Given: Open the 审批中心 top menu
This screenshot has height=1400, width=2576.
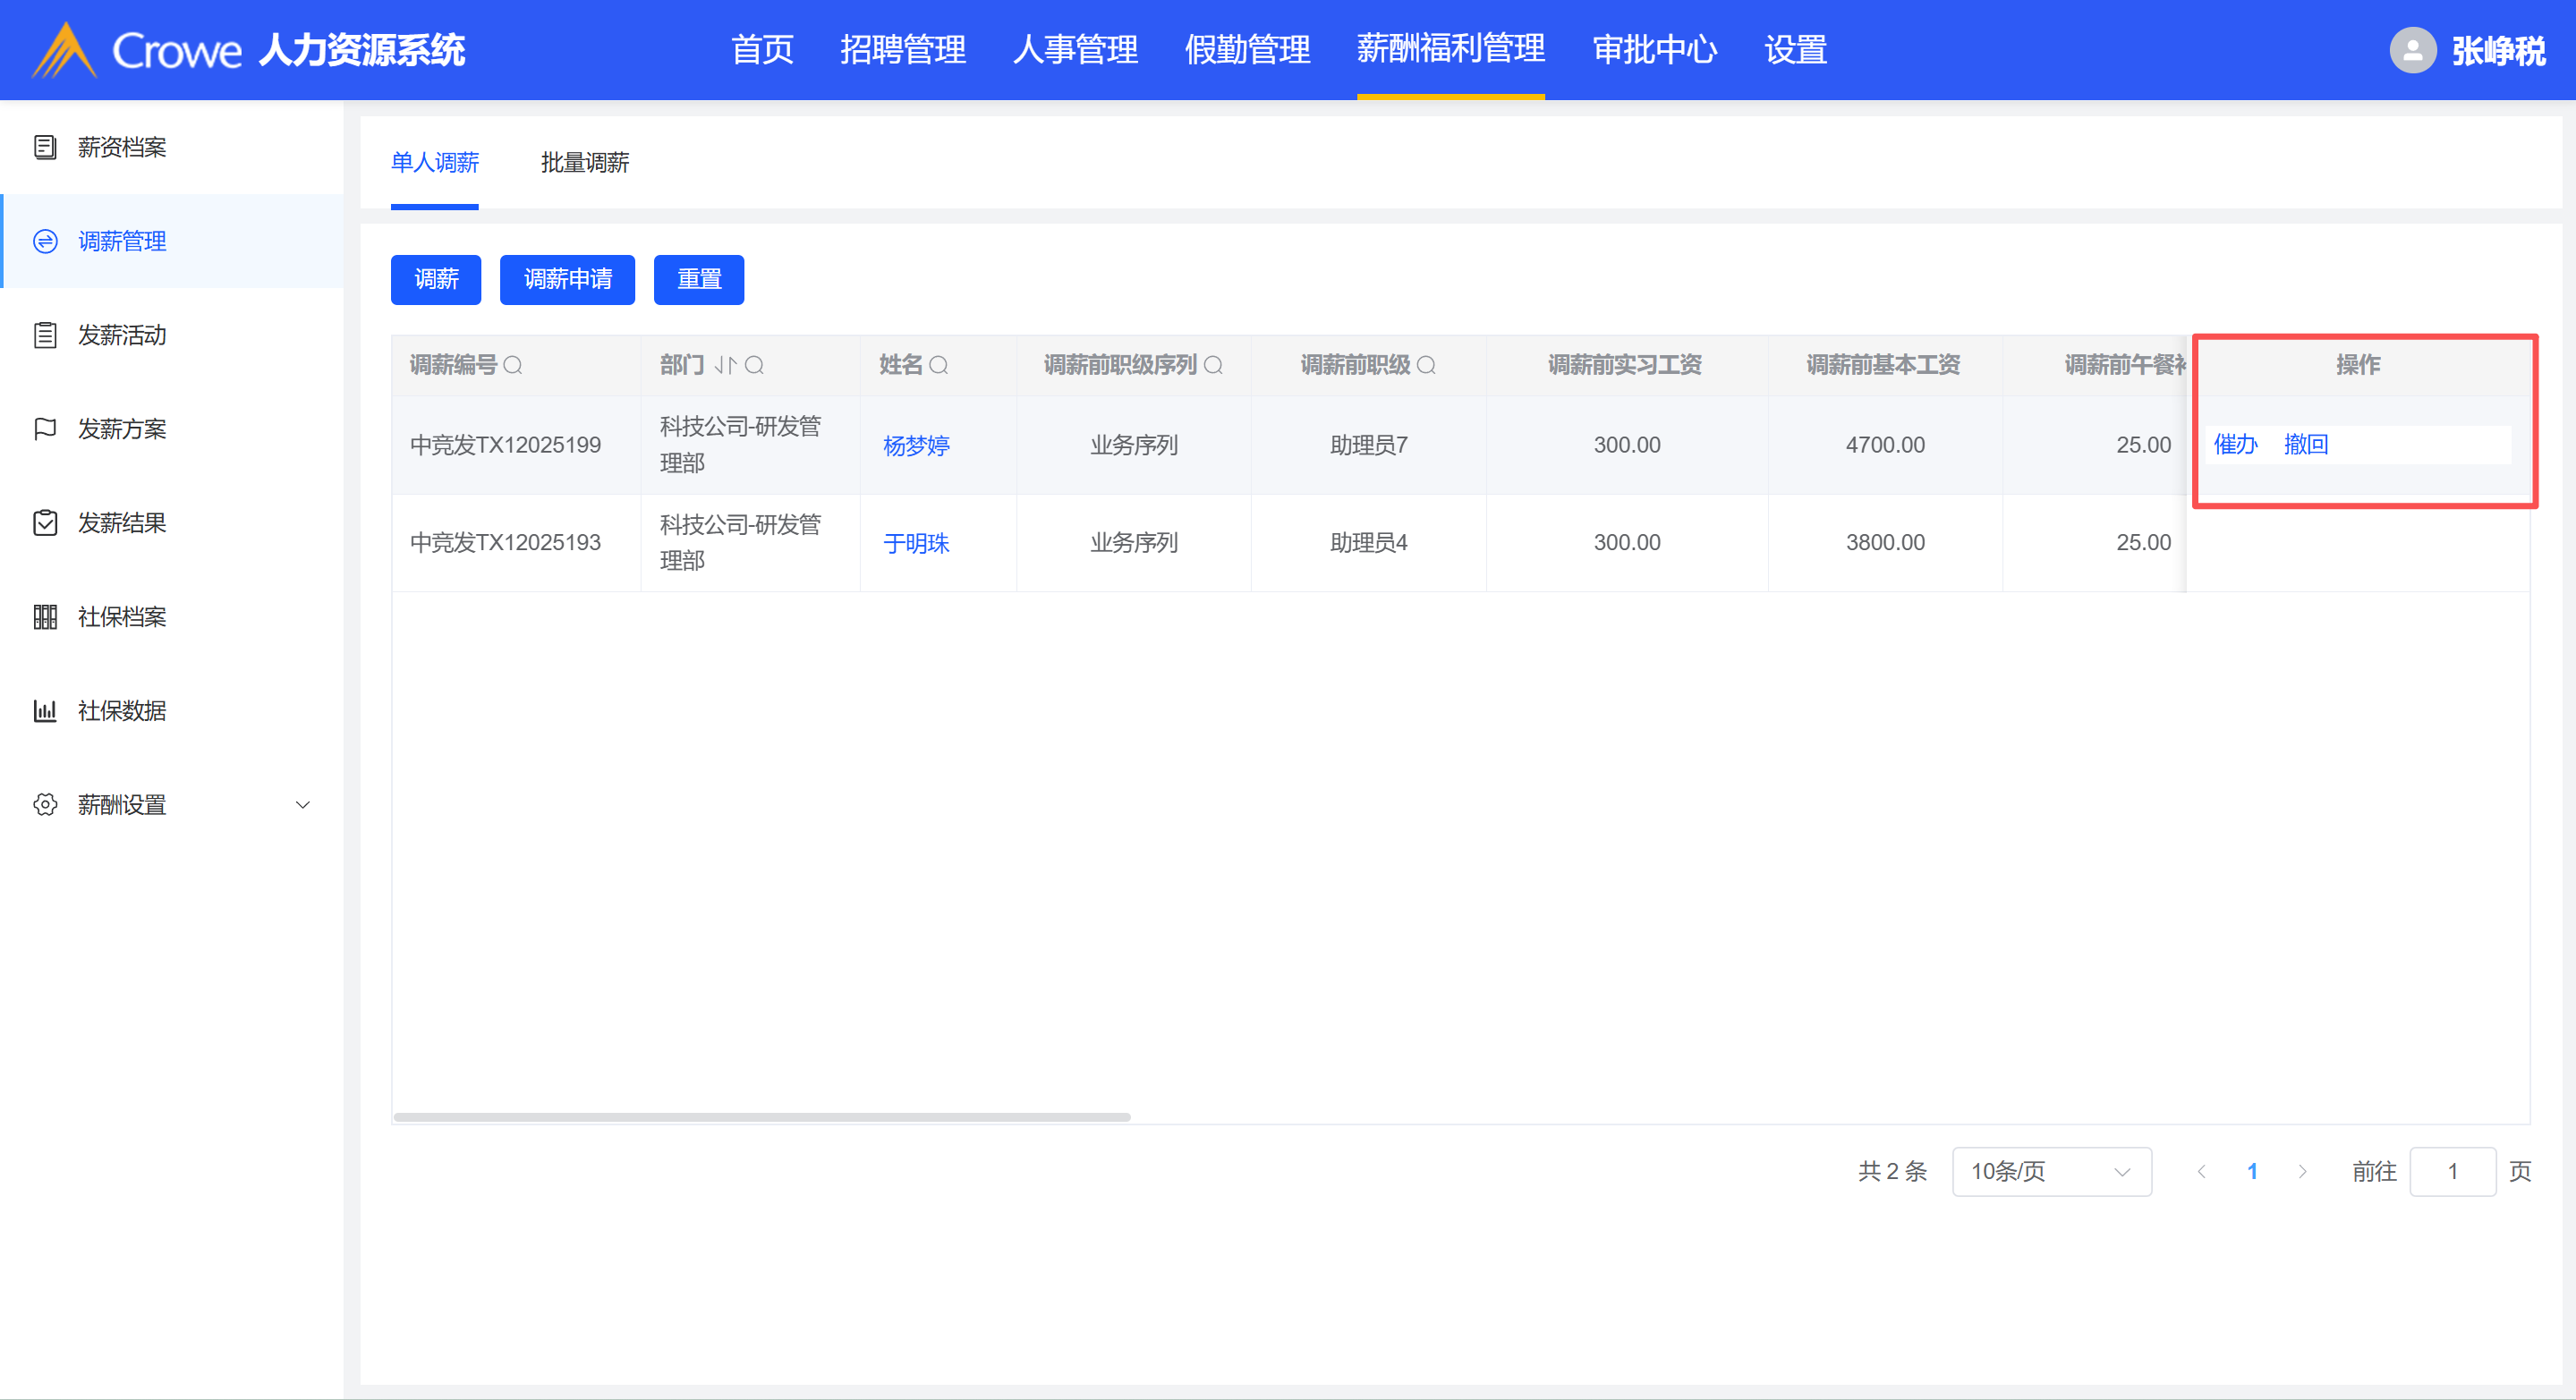Looking at the screenshot, I should 1654,49.
